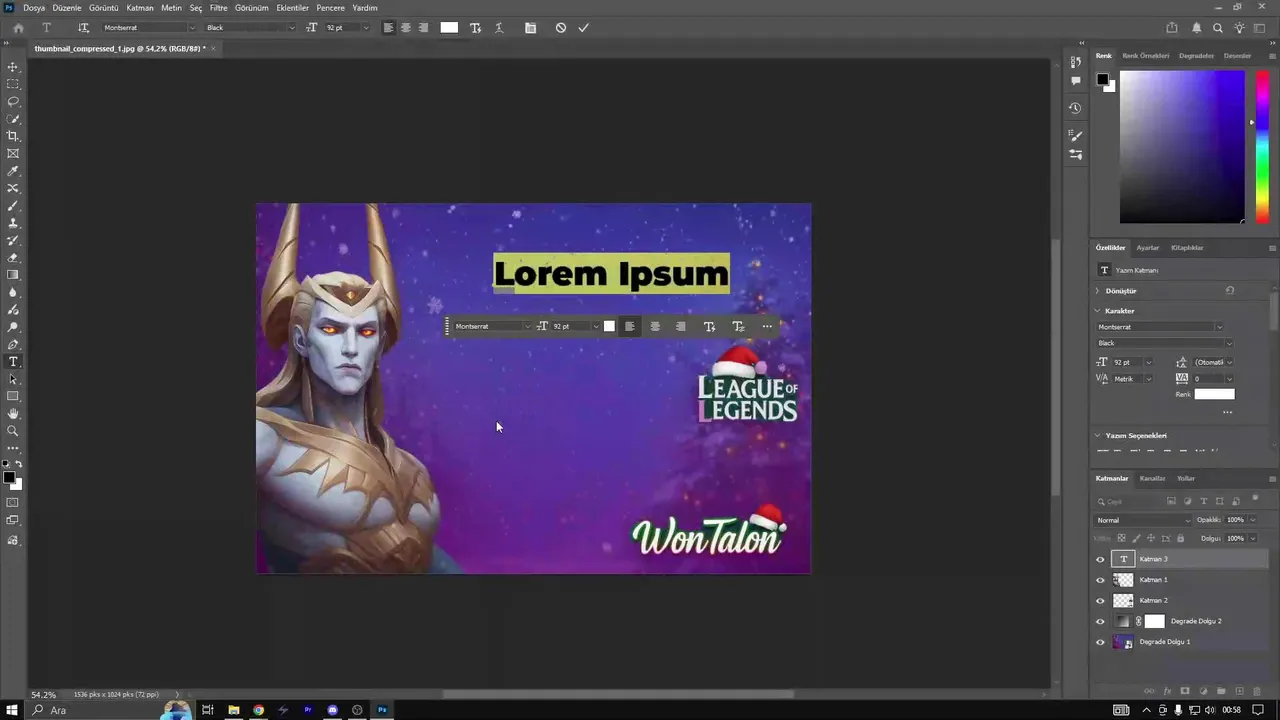Select the Rectangular Marquee tool
Screen dimensions: 1280x720
pyautogui.click(x=13, y=84)
